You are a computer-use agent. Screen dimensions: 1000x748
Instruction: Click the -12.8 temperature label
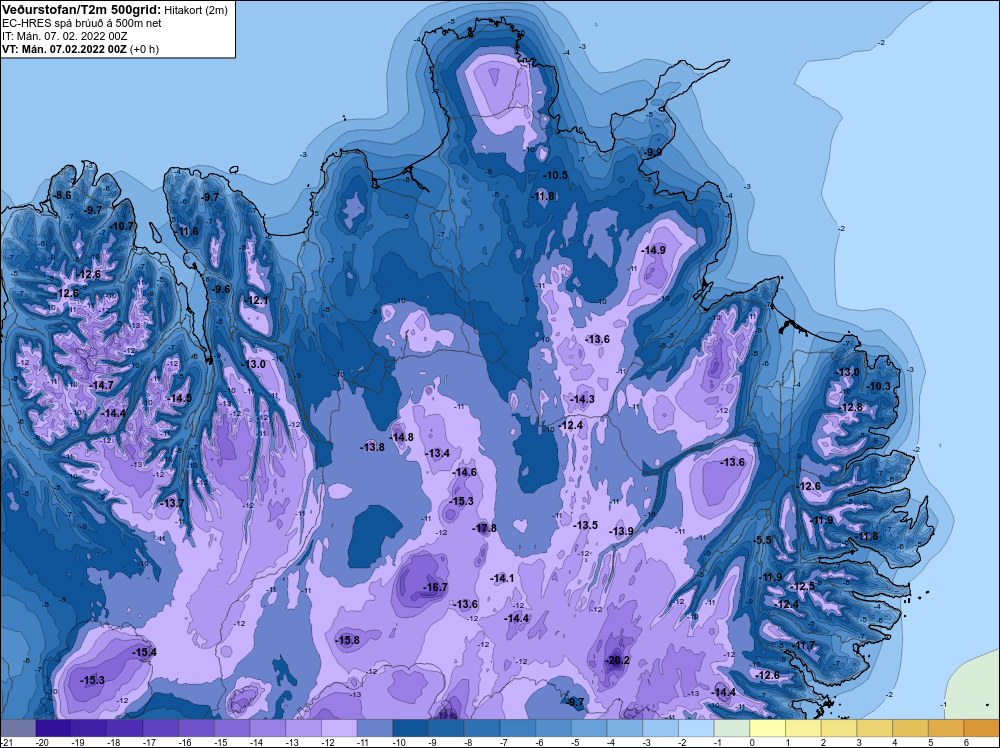pyautogui.click(x=850, y=407)
